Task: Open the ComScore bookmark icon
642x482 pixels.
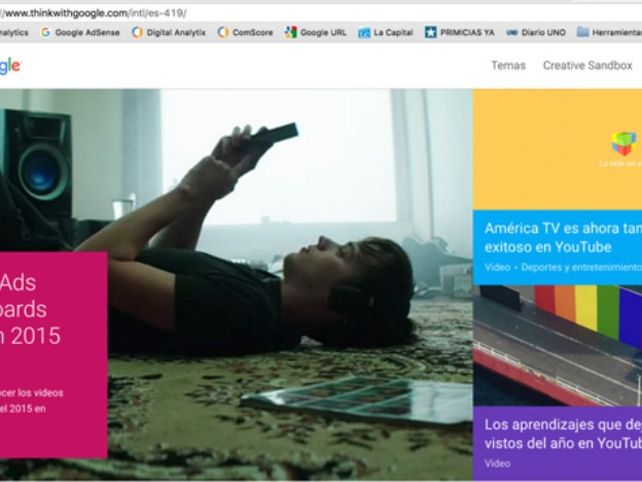Action: [223, 32]
